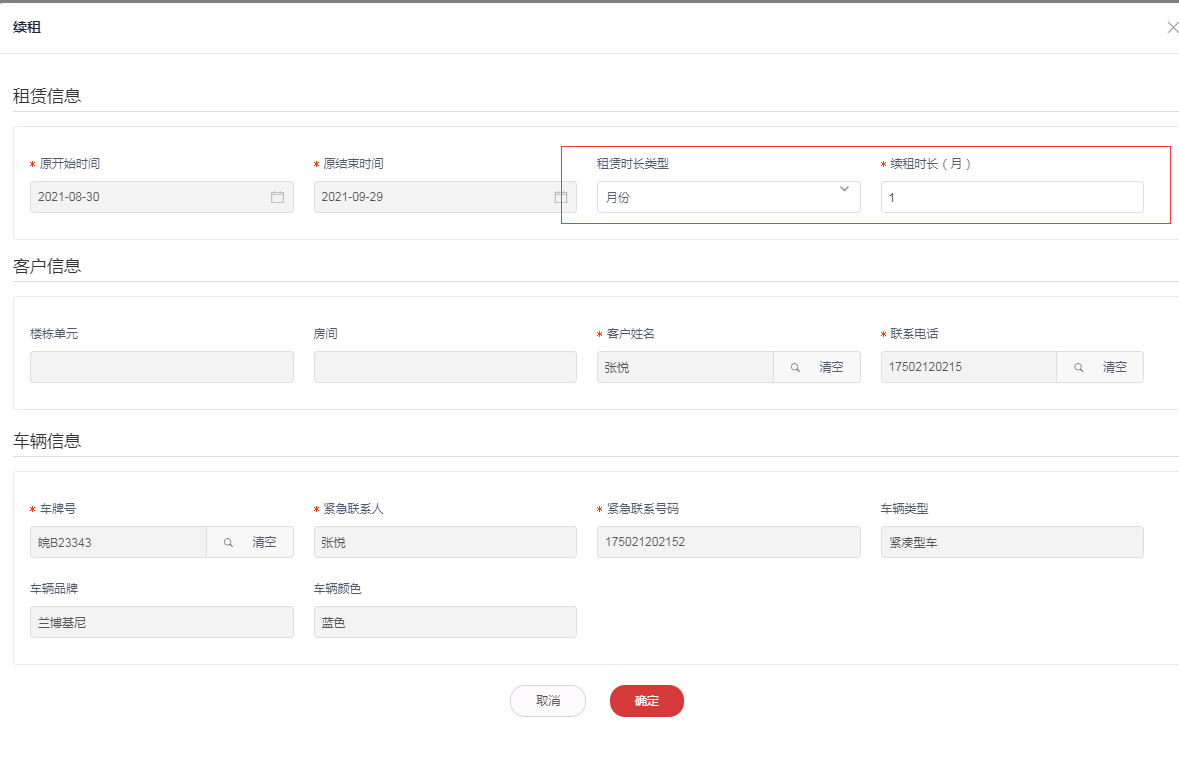This screenshot has height=760, width=1179.
Task: Click the 楼栋单元 input field
Action: 161,367
